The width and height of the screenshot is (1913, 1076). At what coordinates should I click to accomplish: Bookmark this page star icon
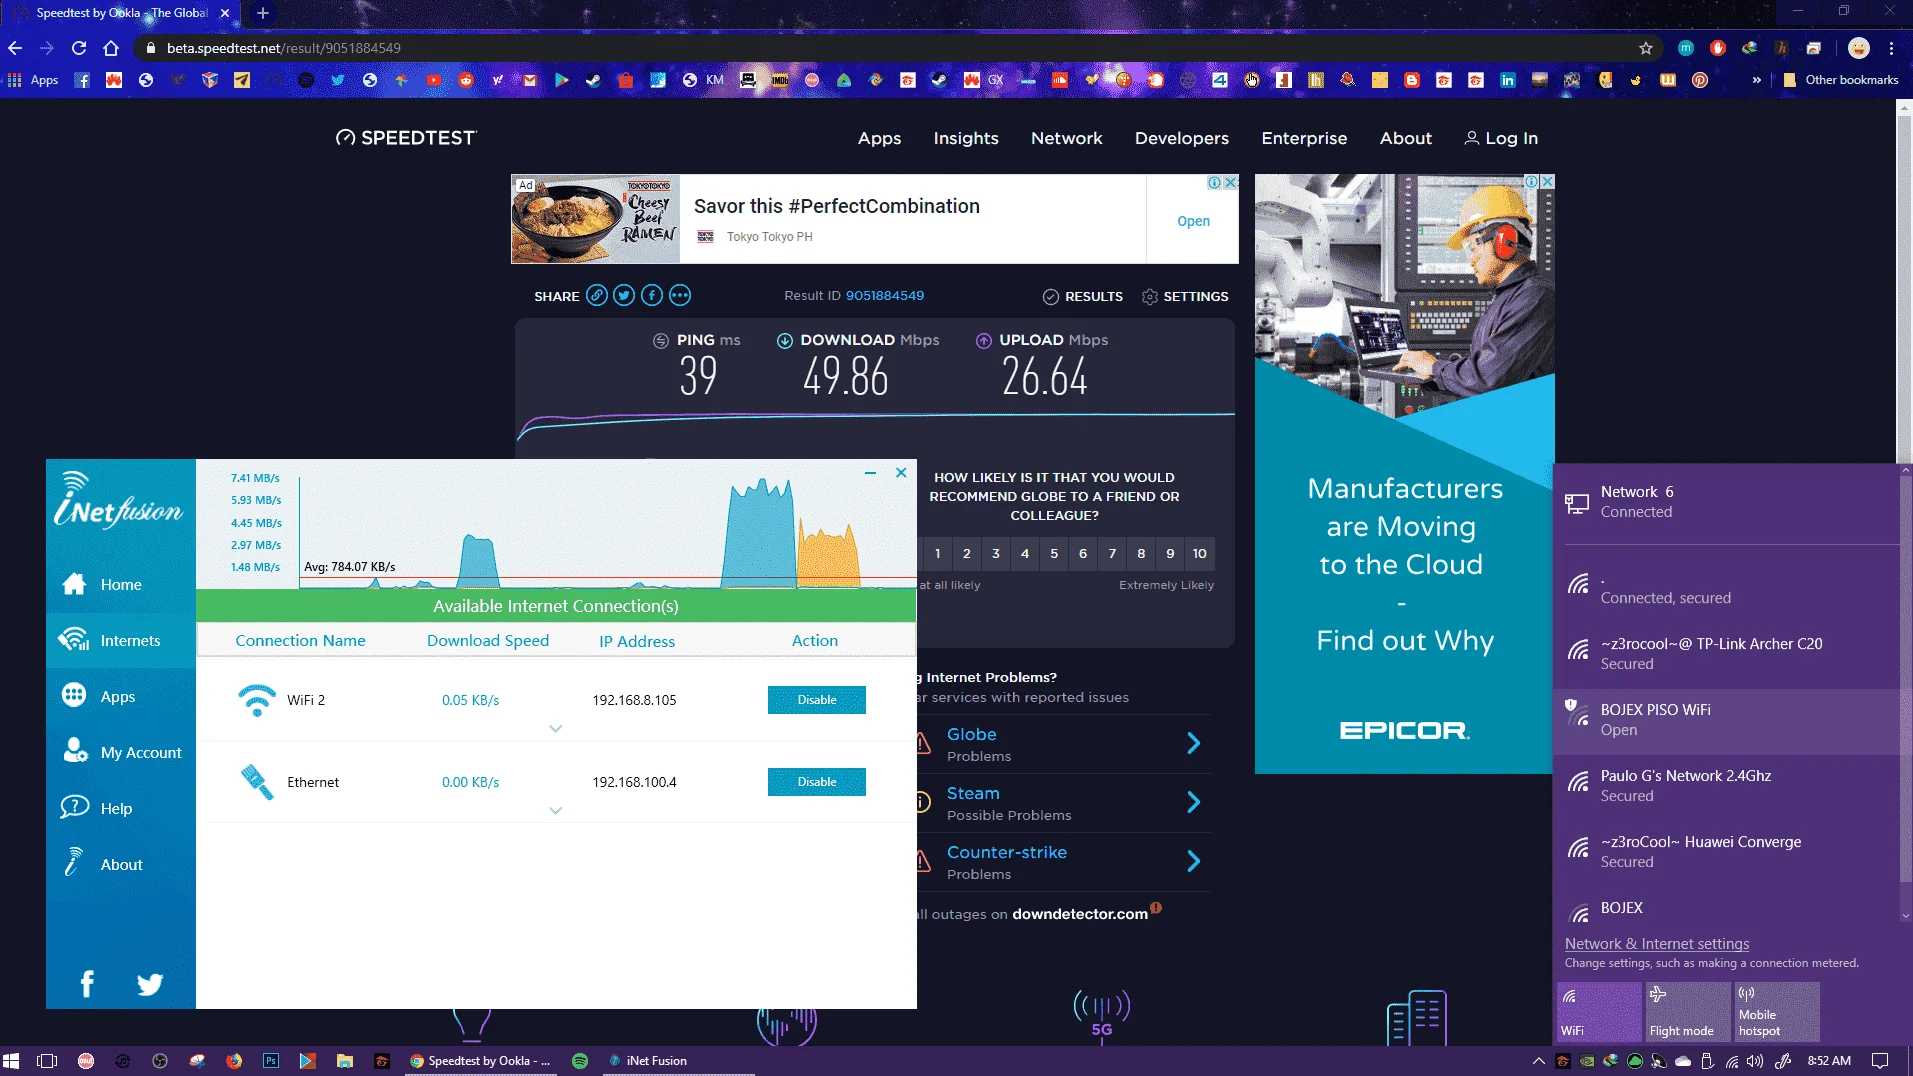coord(1646,48)
